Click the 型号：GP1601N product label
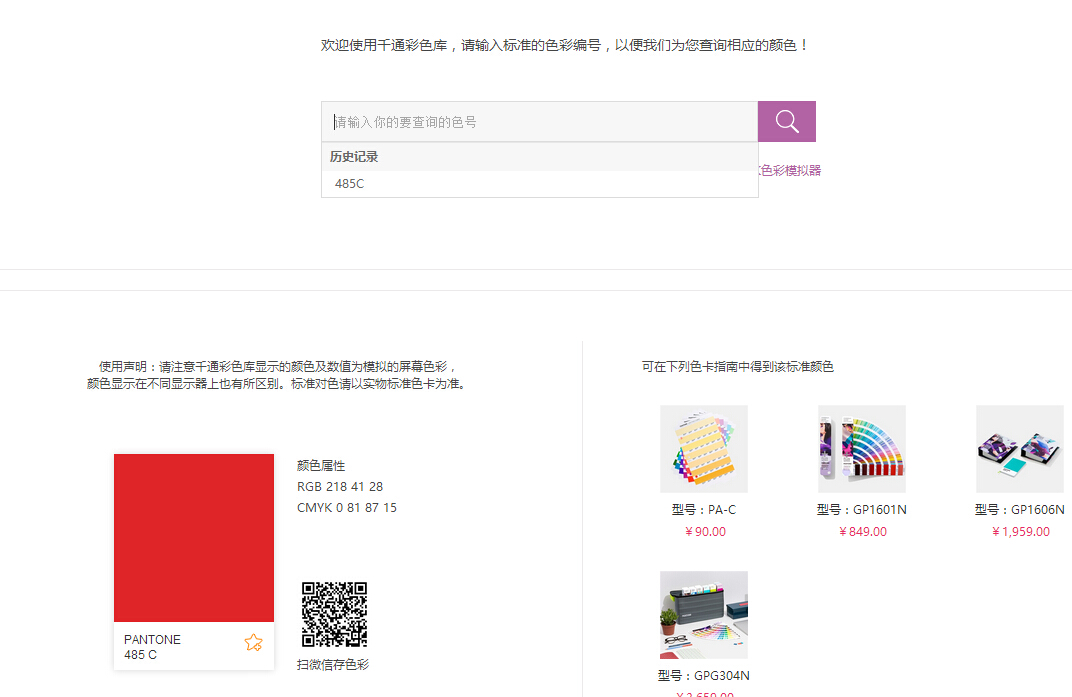Image resolution: width=1072 pixels, height=697 pixels. tap(861, 510)
